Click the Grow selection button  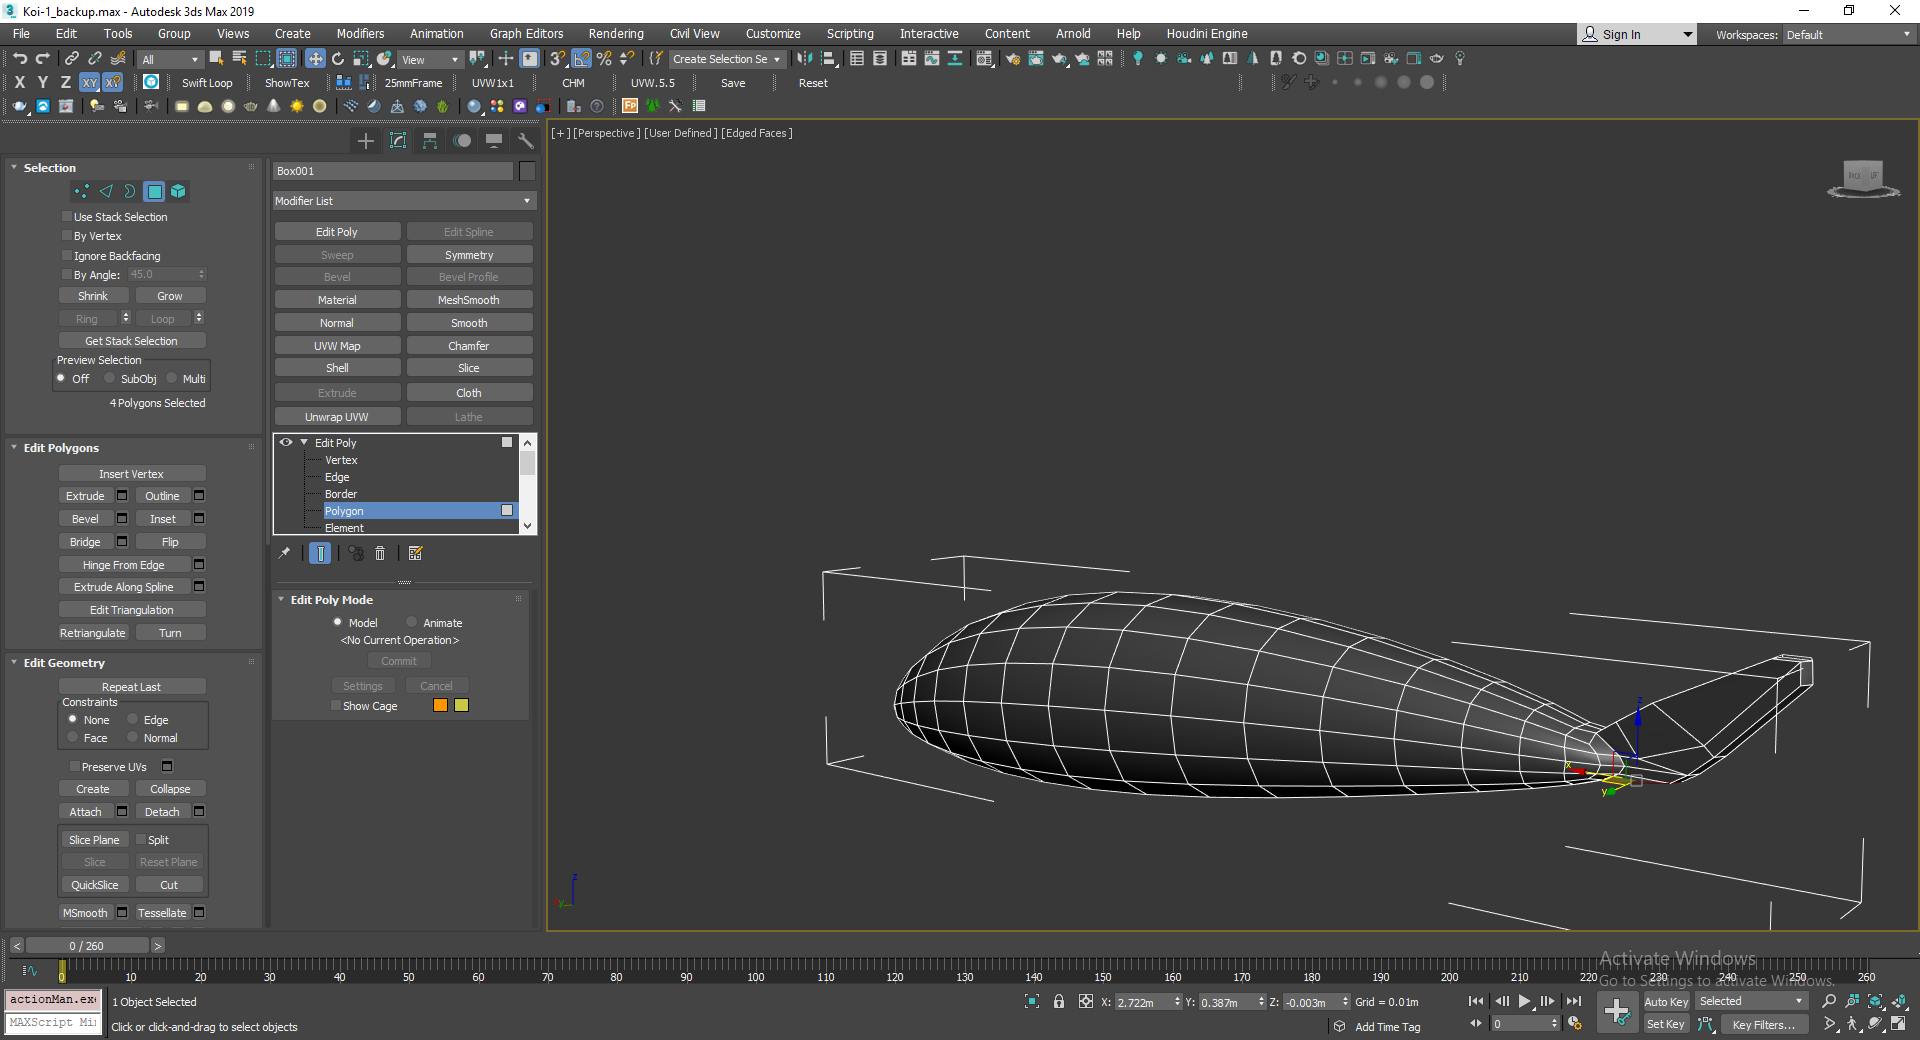coord(170,296)
